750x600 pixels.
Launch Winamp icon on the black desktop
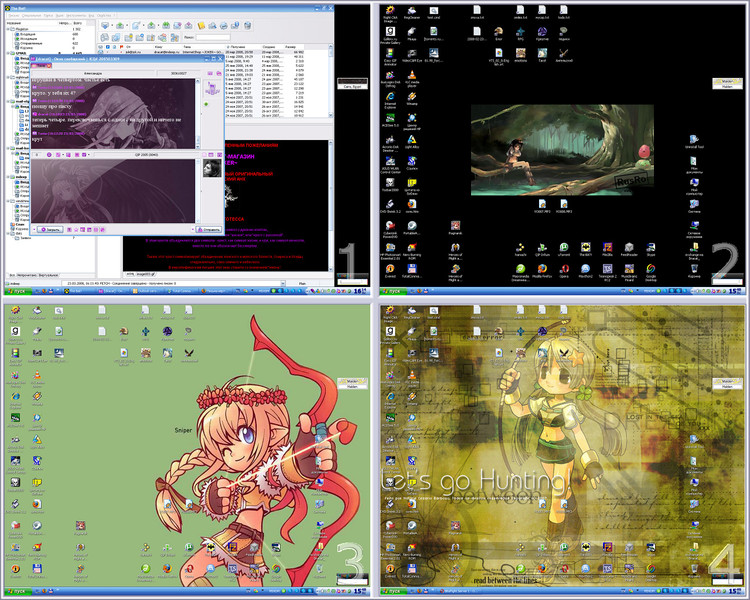click(411, 98)
